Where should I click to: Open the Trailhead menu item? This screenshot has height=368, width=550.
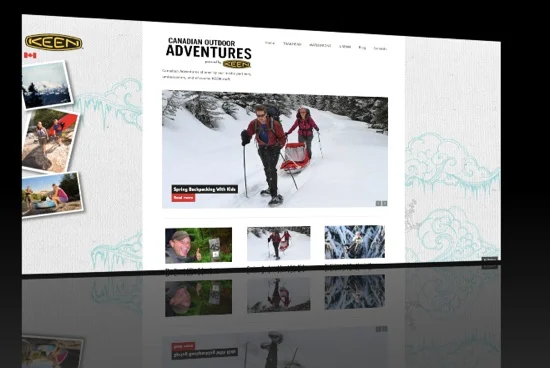click(292, 44)
